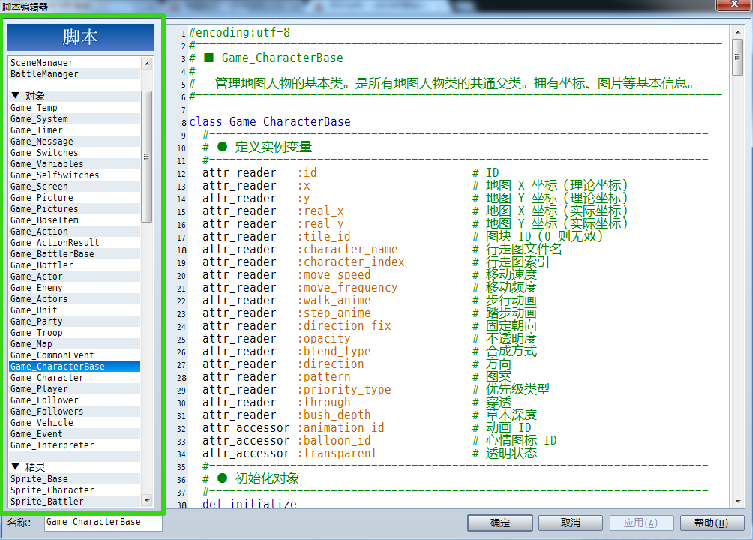Click the 名称 script name input field
Screen dimensions: 753x540
coord(103,522)
